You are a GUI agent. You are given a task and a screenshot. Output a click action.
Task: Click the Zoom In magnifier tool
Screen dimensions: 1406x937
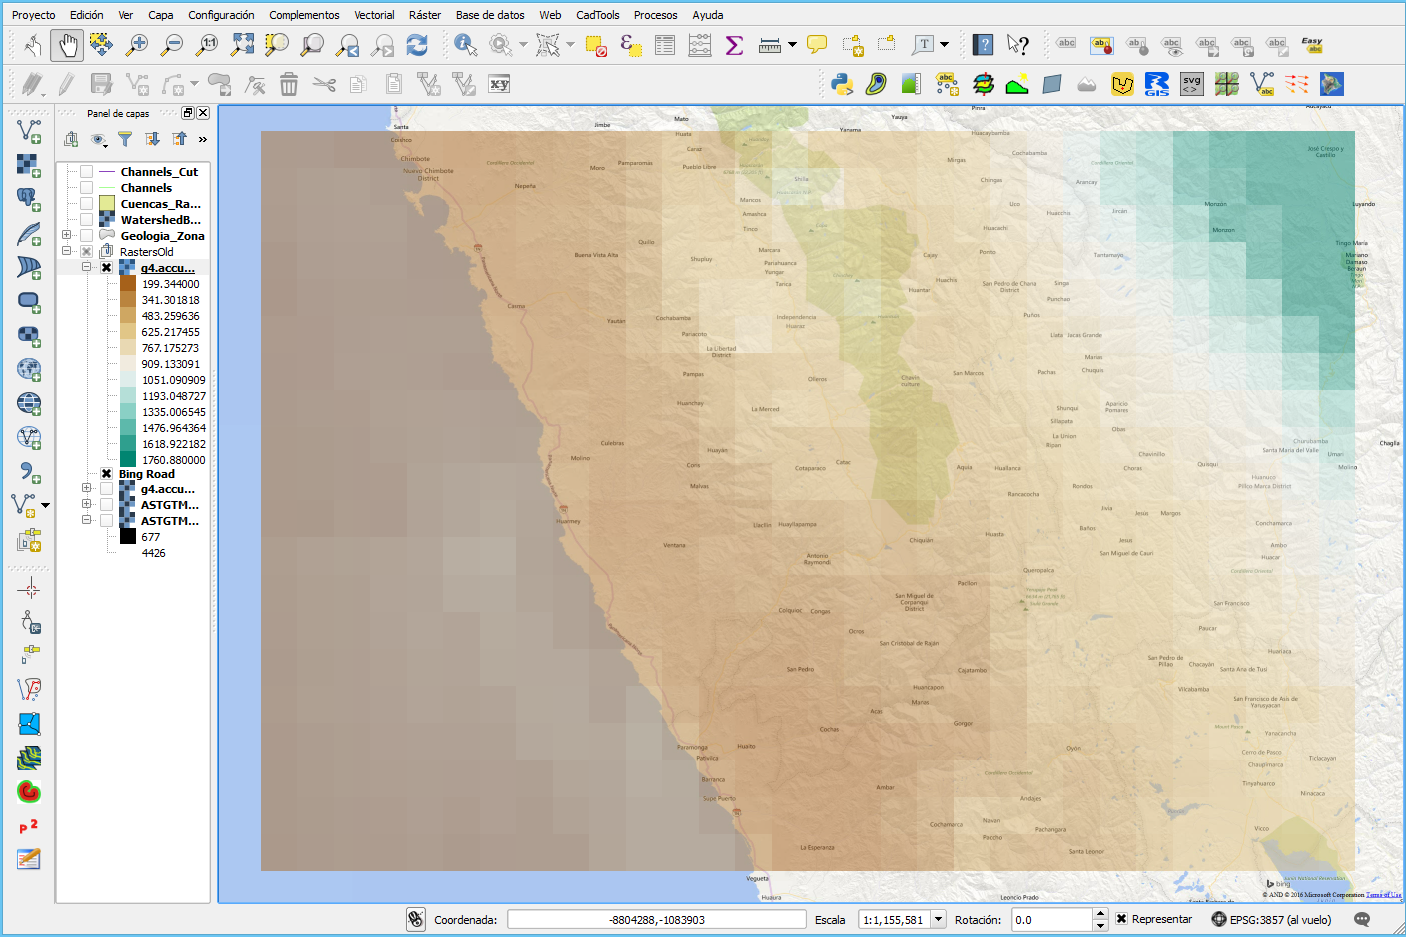[137, 45]
